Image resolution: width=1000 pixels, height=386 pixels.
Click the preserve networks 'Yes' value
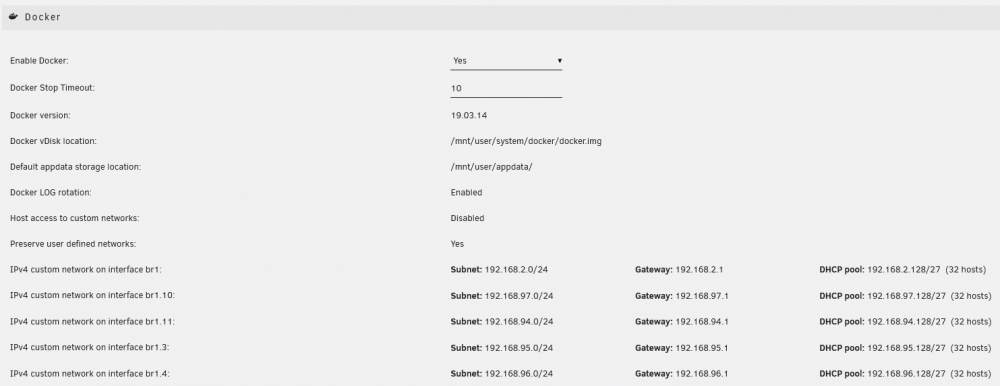[457, 244]
